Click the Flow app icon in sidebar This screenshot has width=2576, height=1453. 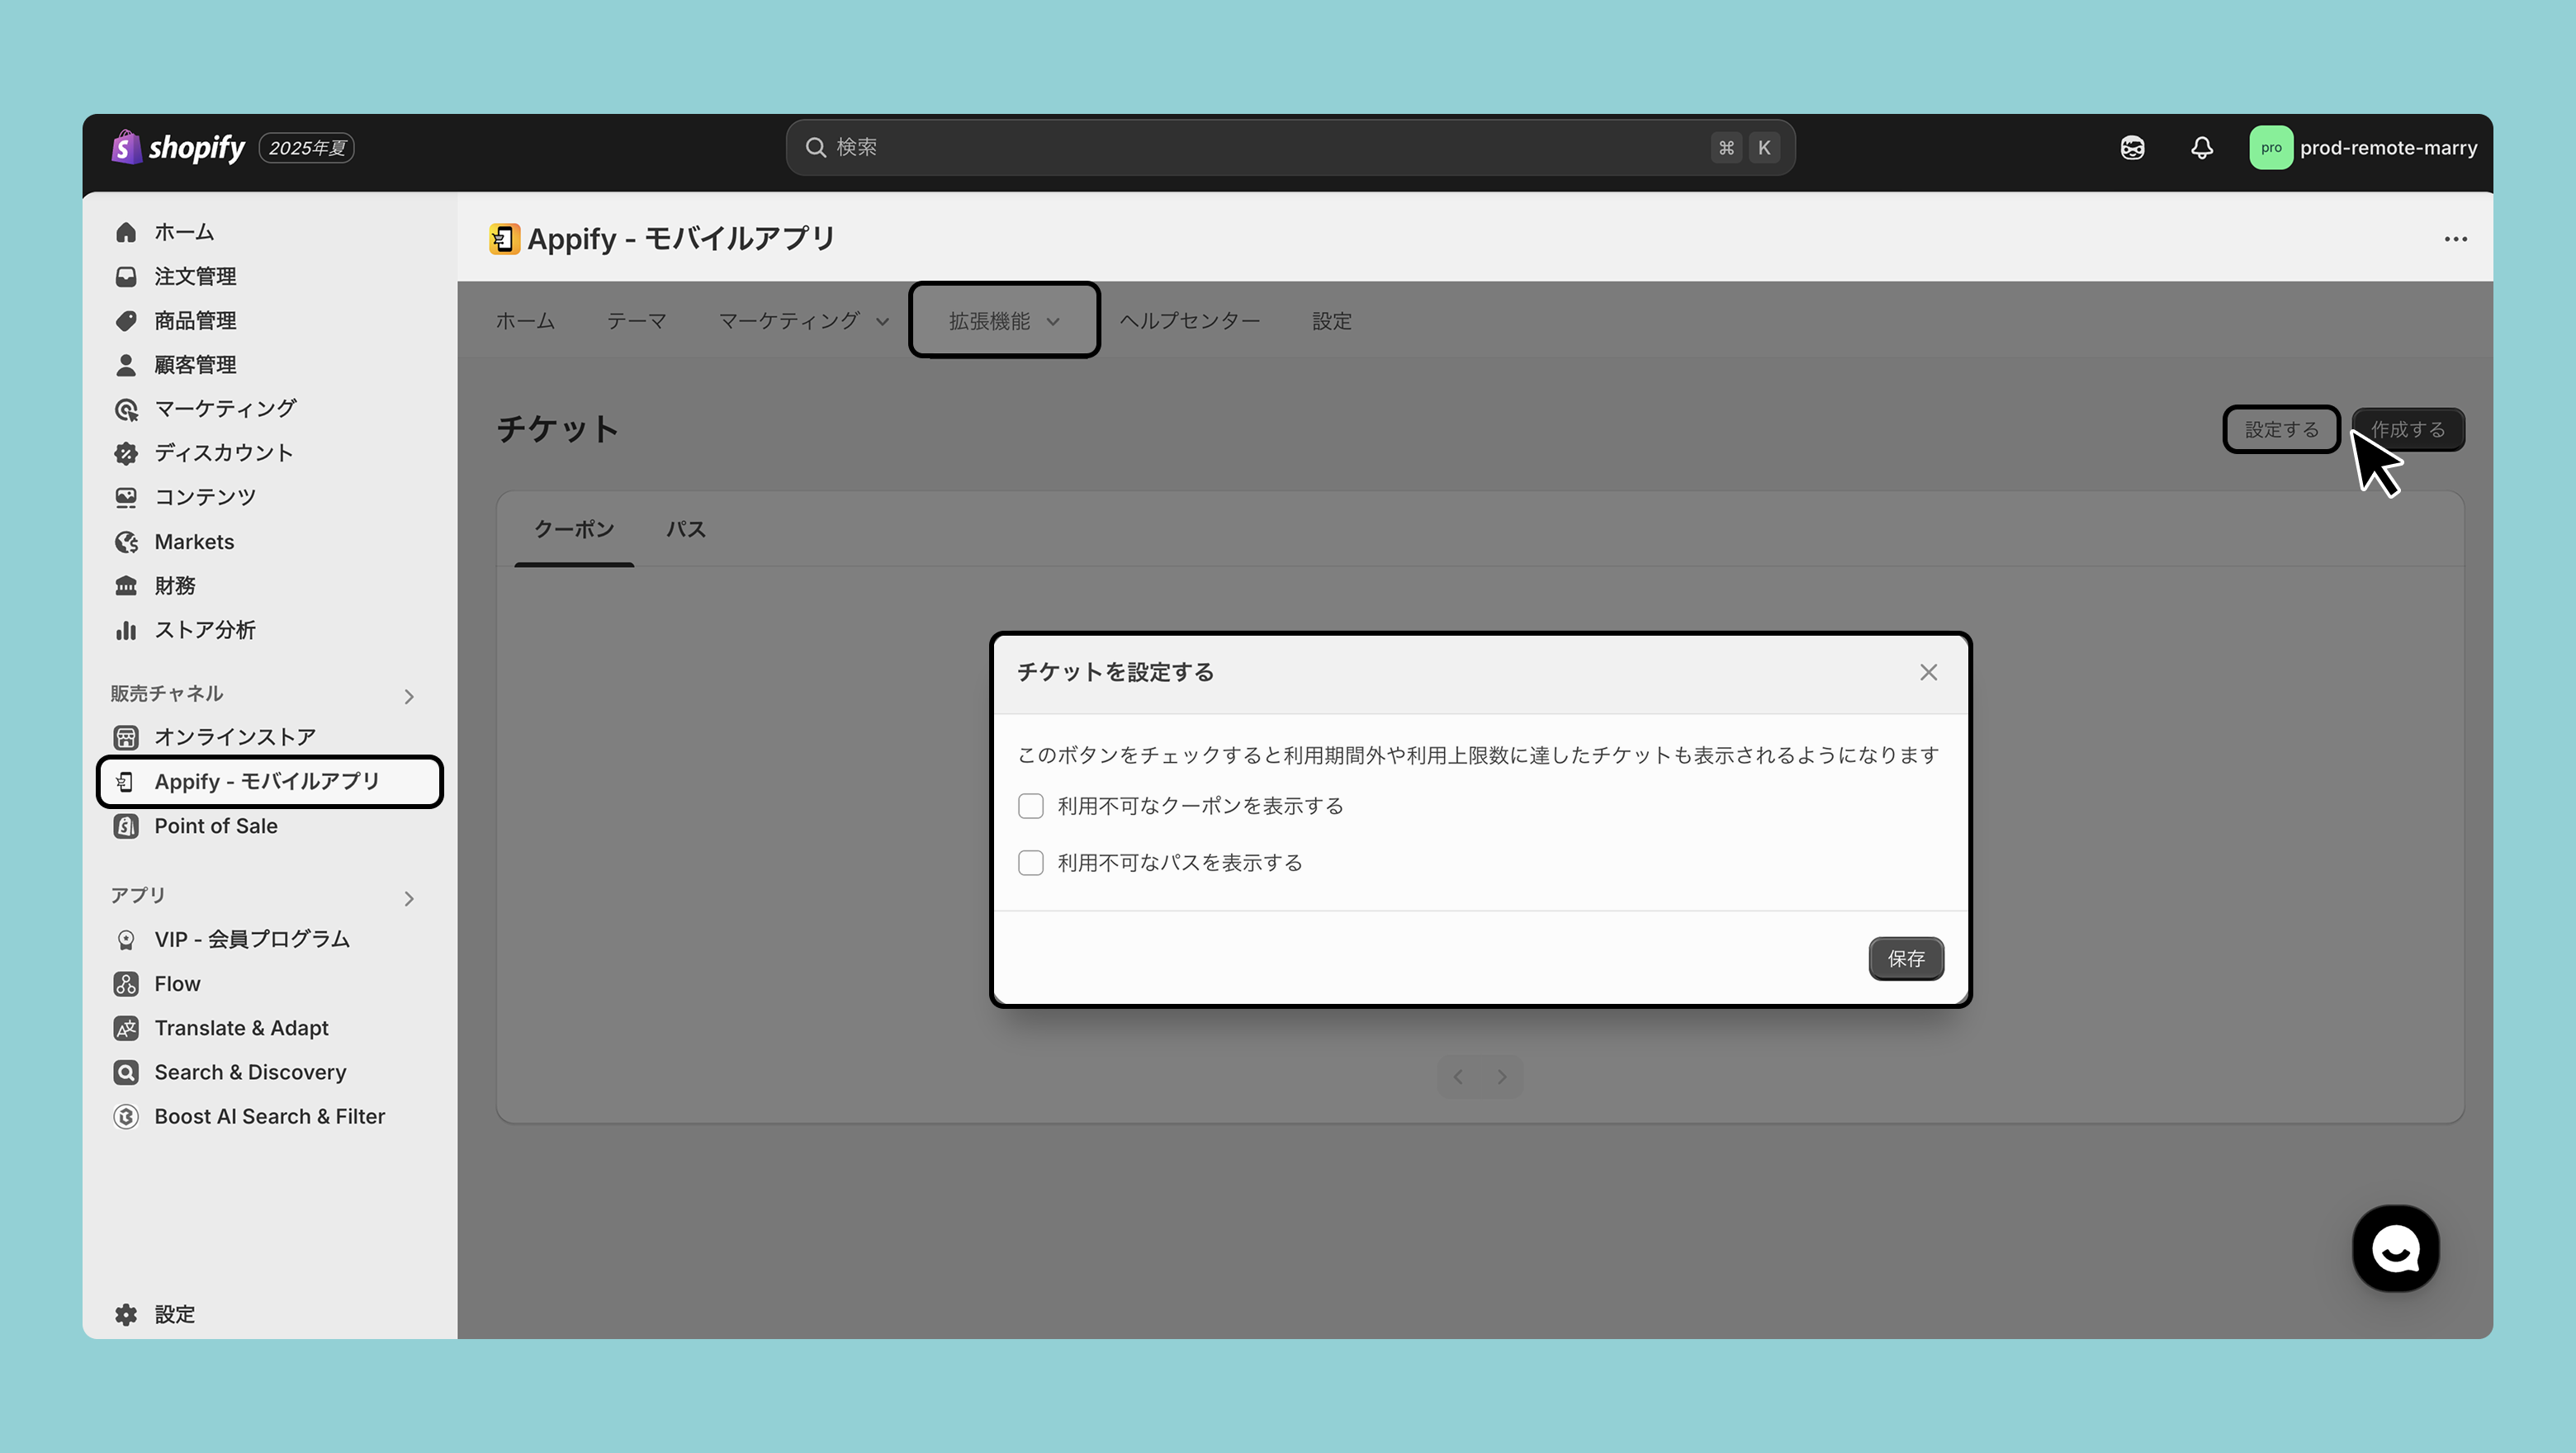click(126, 984)
